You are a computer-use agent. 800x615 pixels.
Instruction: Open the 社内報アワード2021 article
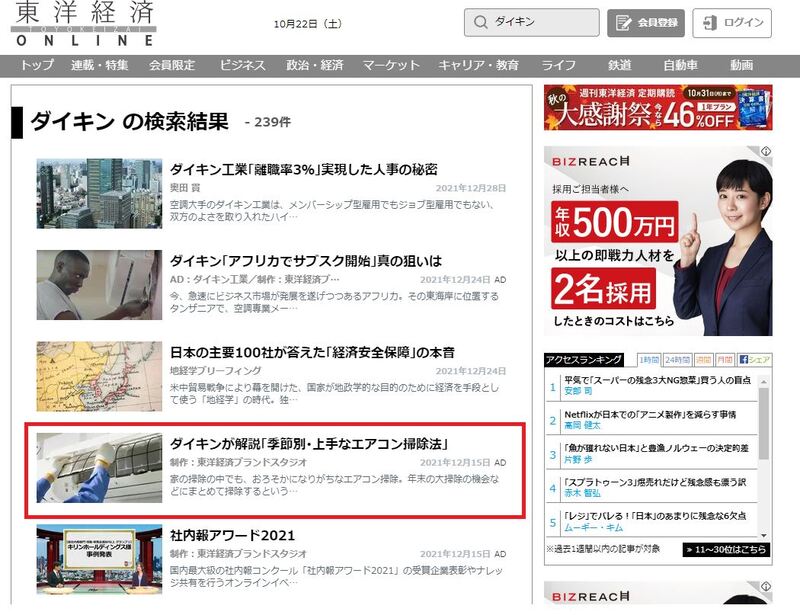coord(233,535)
